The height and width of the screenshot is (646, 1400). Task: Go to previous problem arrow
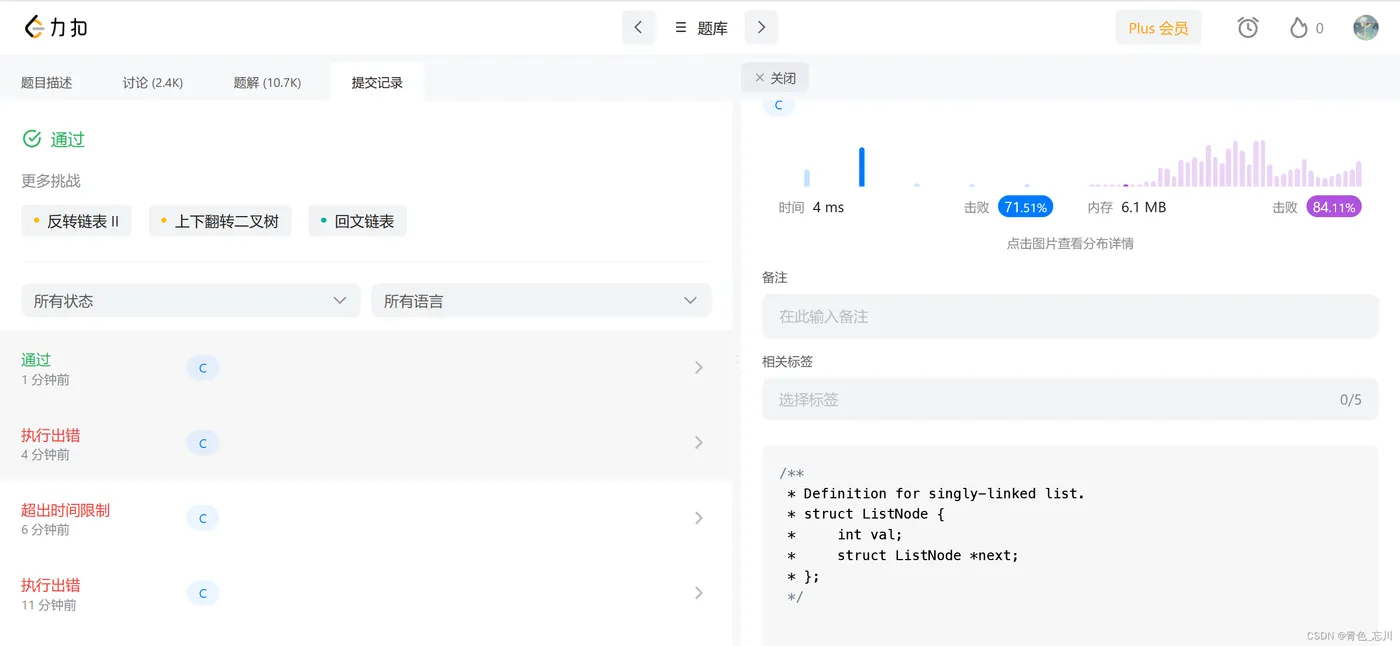638,27
